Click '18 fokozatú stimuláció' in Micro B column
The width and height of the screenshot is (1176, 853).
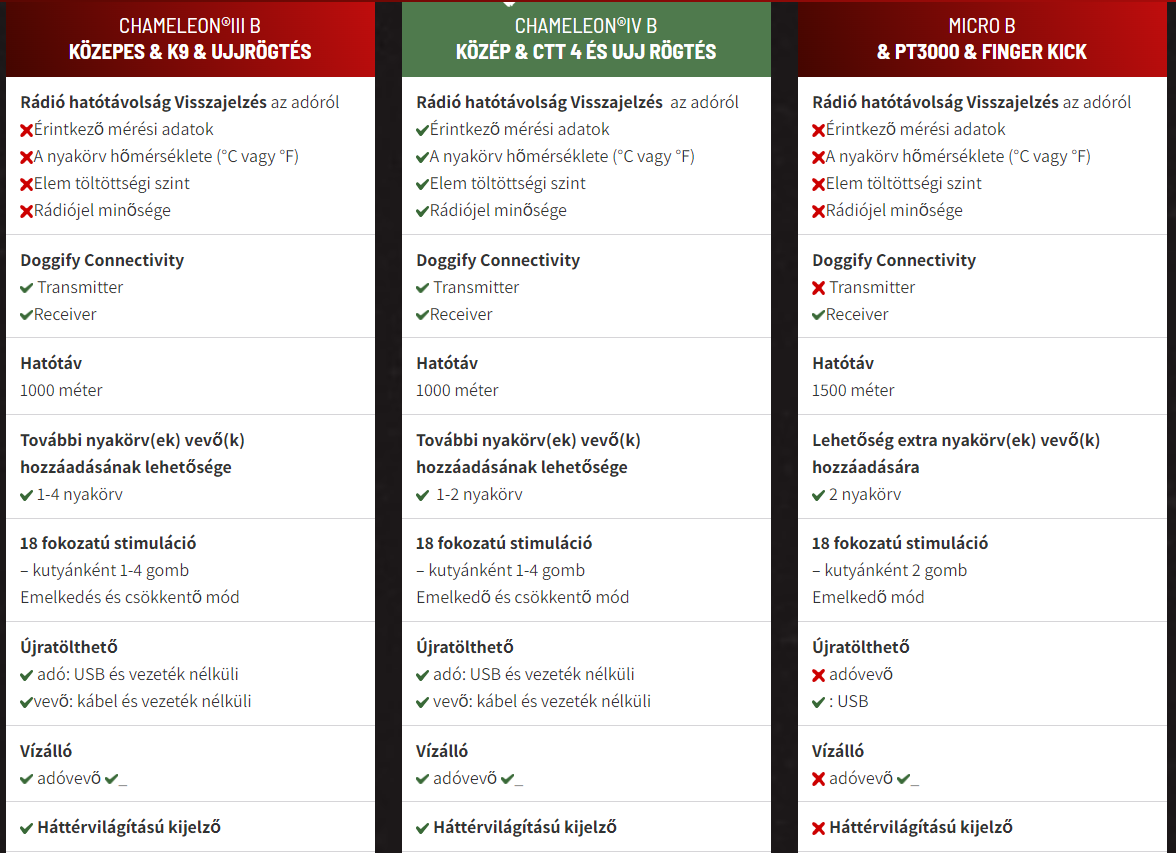coord(900,543)
